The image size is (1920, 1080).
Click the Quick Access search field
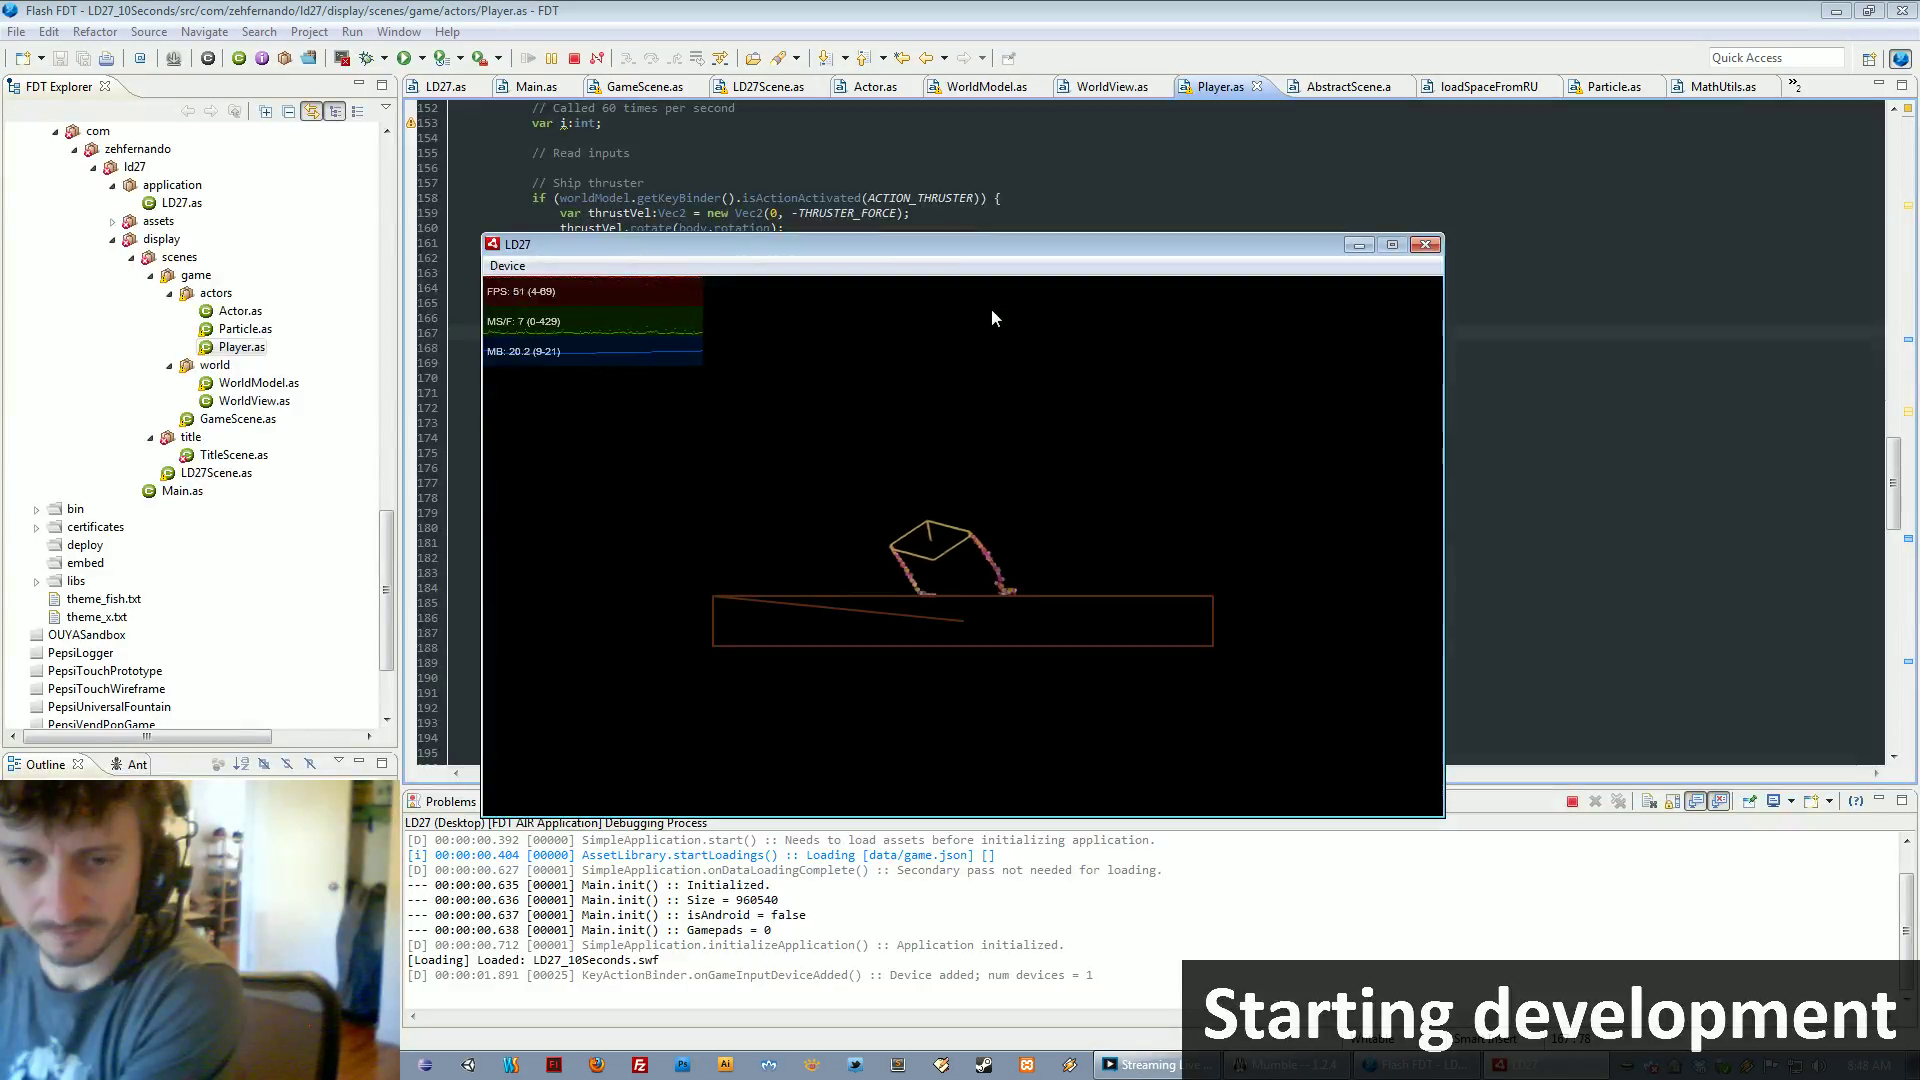click(1776, 58)
